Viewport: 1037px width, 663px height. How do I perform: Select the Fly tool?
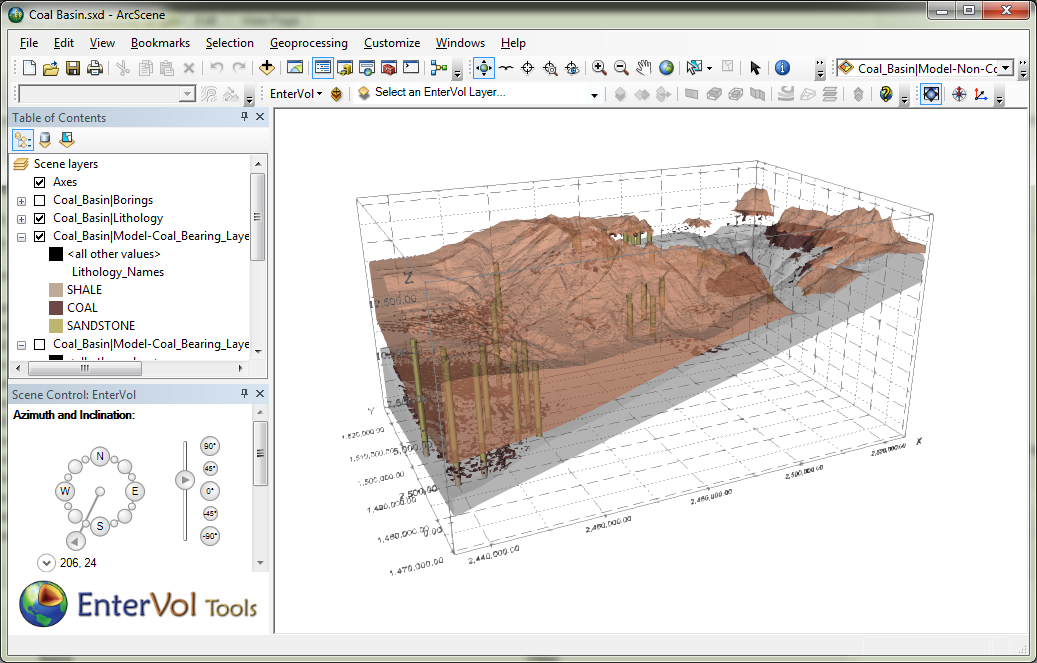tap(507, 67)
